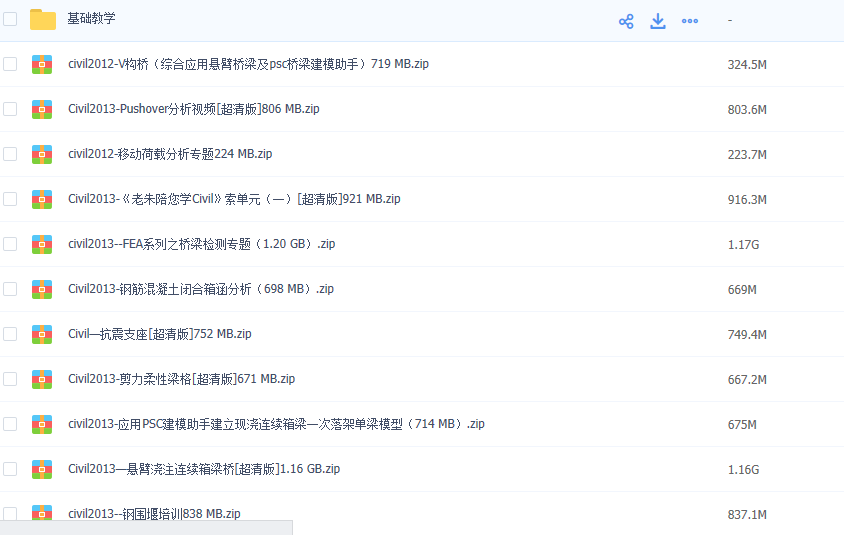Open Civil2013-Pushover分析视频[超清版]806 MB.zip
Image resolution: width=844 pixels, height=535 pixels.
[x=194, y=109]
